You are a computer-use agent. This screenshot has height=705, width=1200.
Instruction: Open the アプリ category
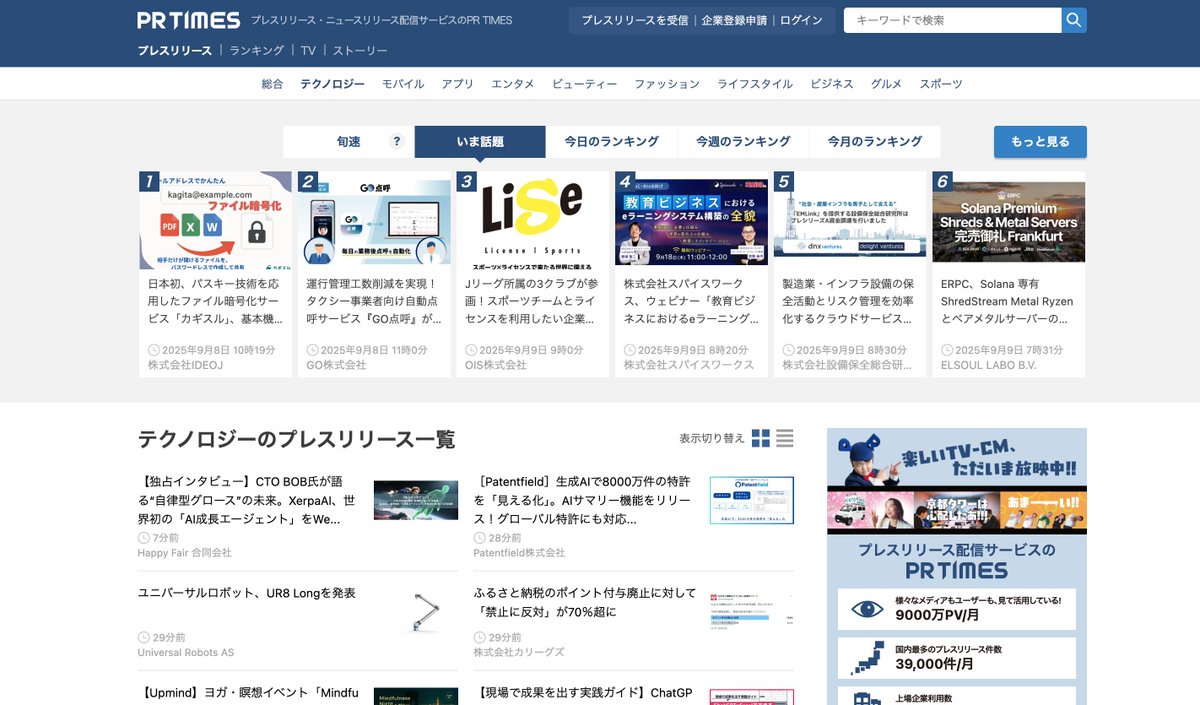click(458, 84)
